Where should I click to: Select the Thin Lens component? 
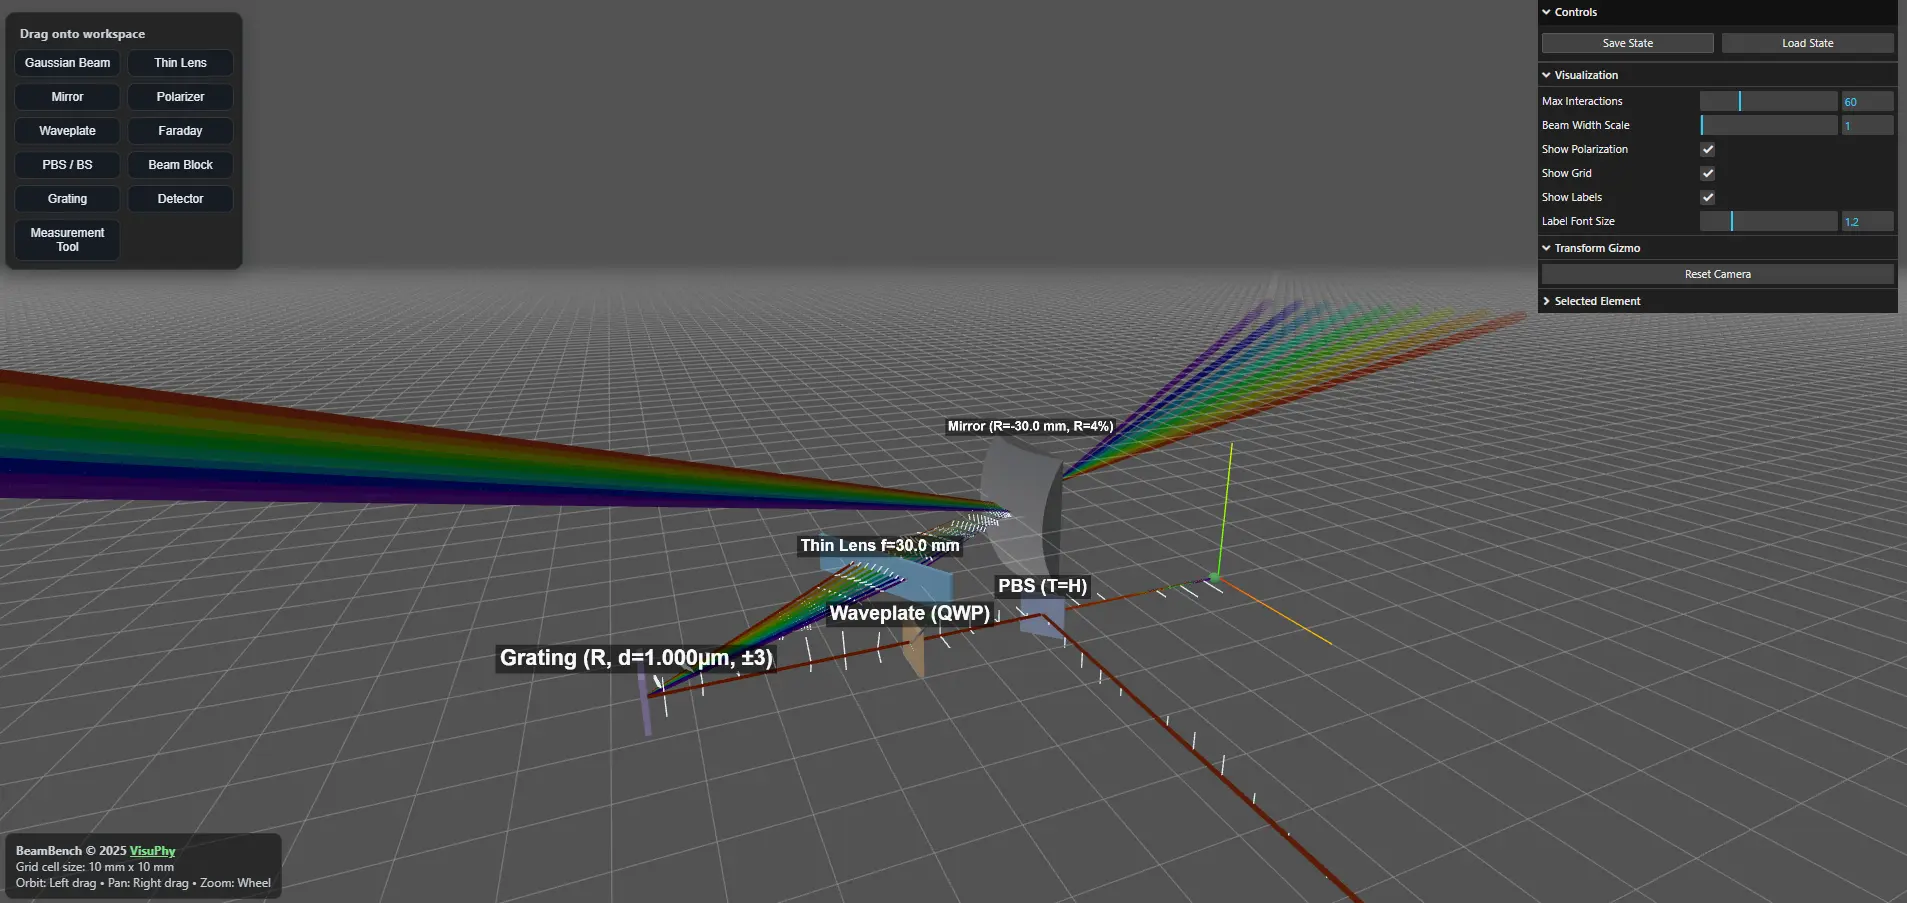click(180, 62)
